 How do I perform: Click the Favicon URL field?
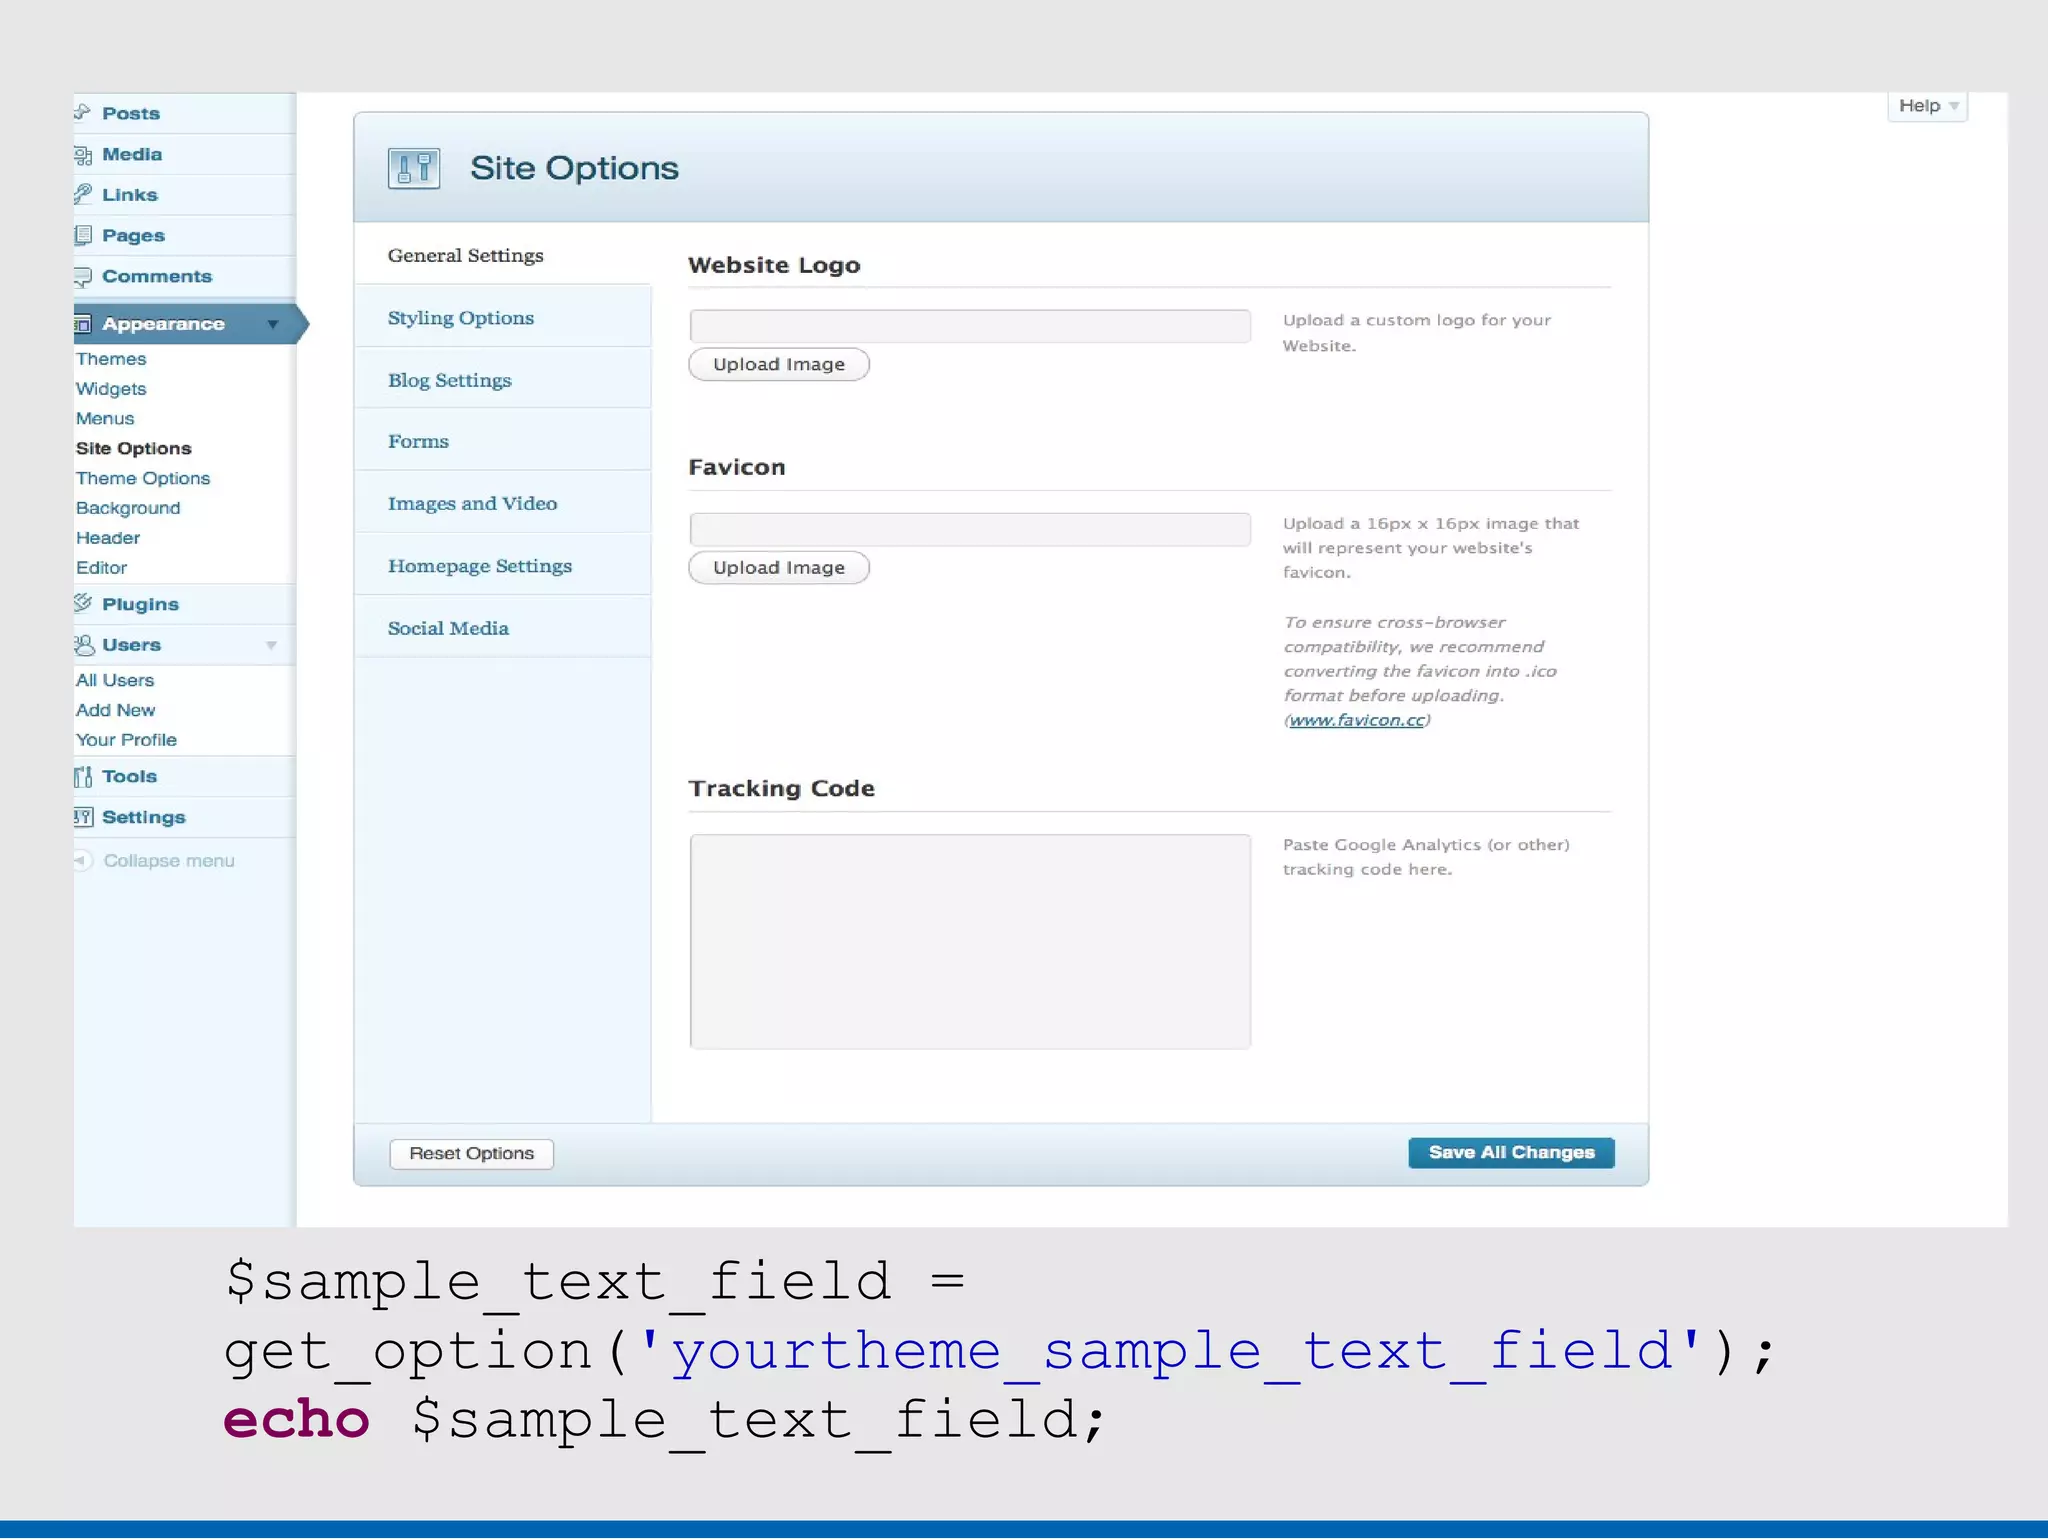pyautogui.click(x=970, y=529)
